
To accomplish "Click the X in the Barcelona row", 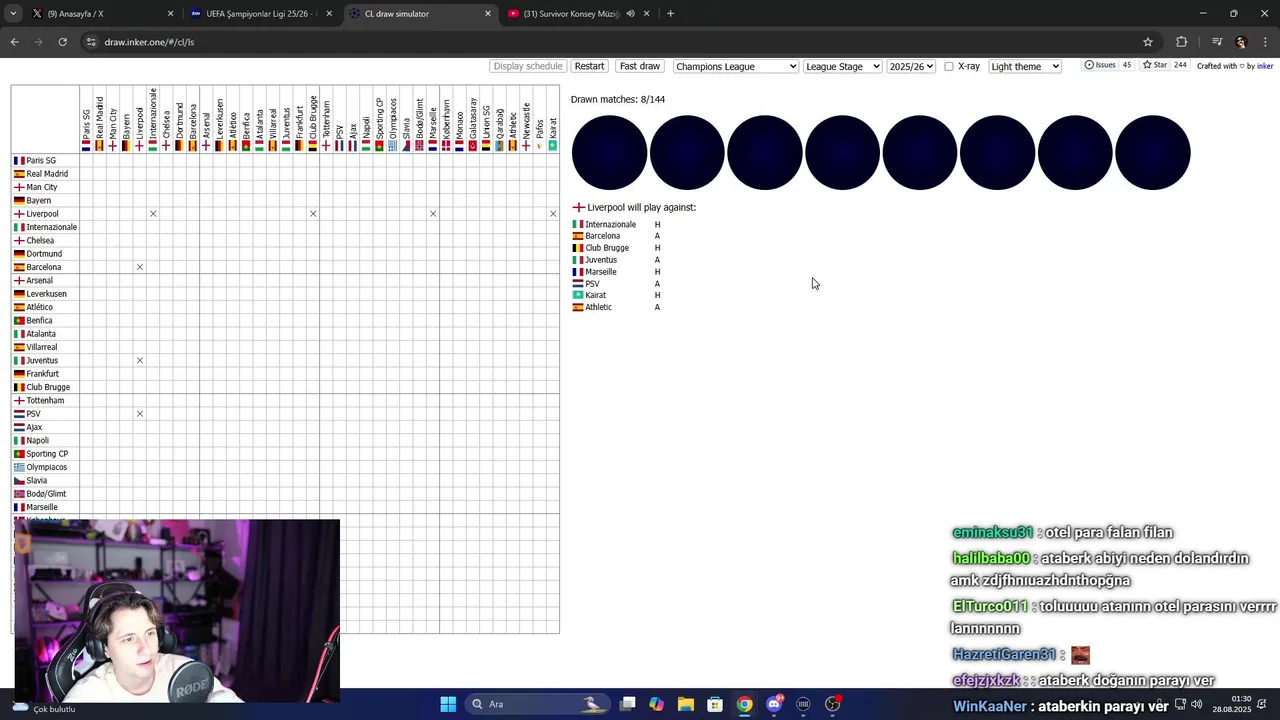I will [x=140, y=267].
